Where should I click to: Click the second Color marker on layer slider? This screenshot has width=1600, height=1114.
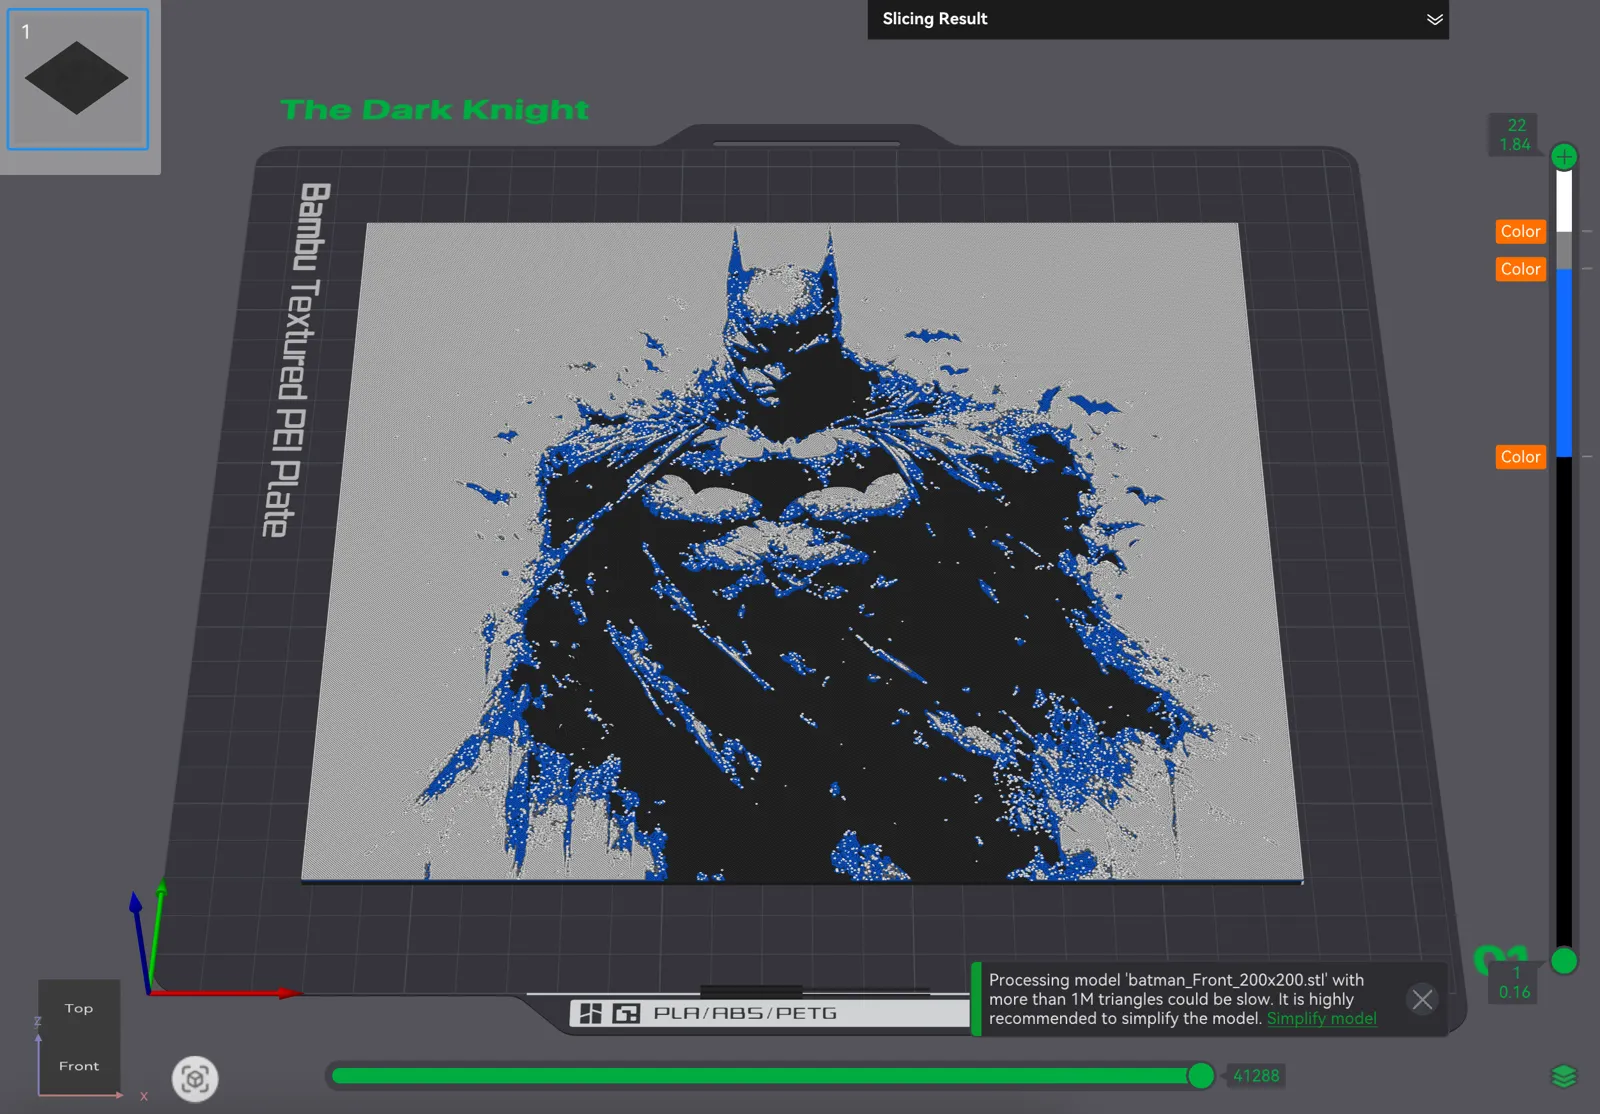(x=1520, y=269)
